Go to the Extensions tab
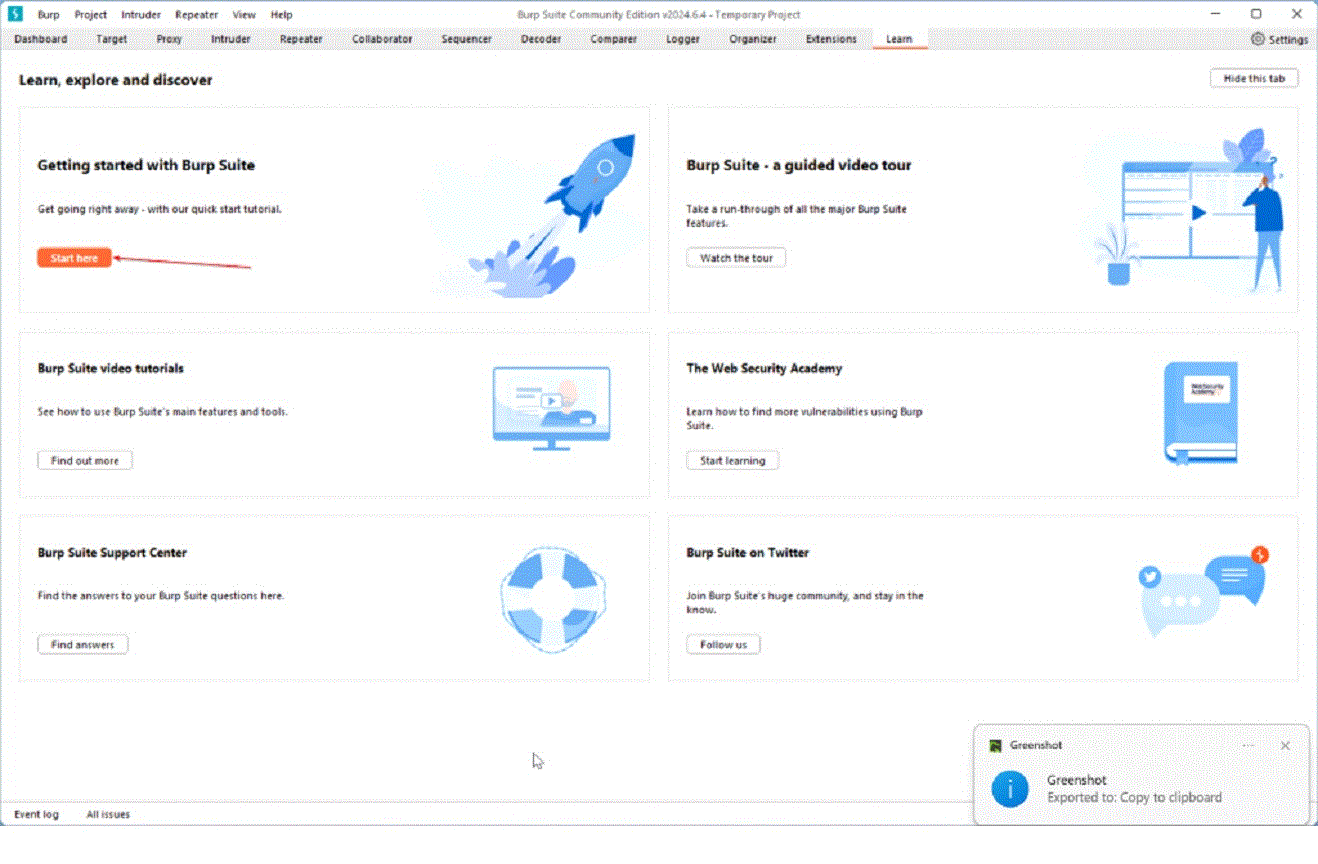 point(831,39)
